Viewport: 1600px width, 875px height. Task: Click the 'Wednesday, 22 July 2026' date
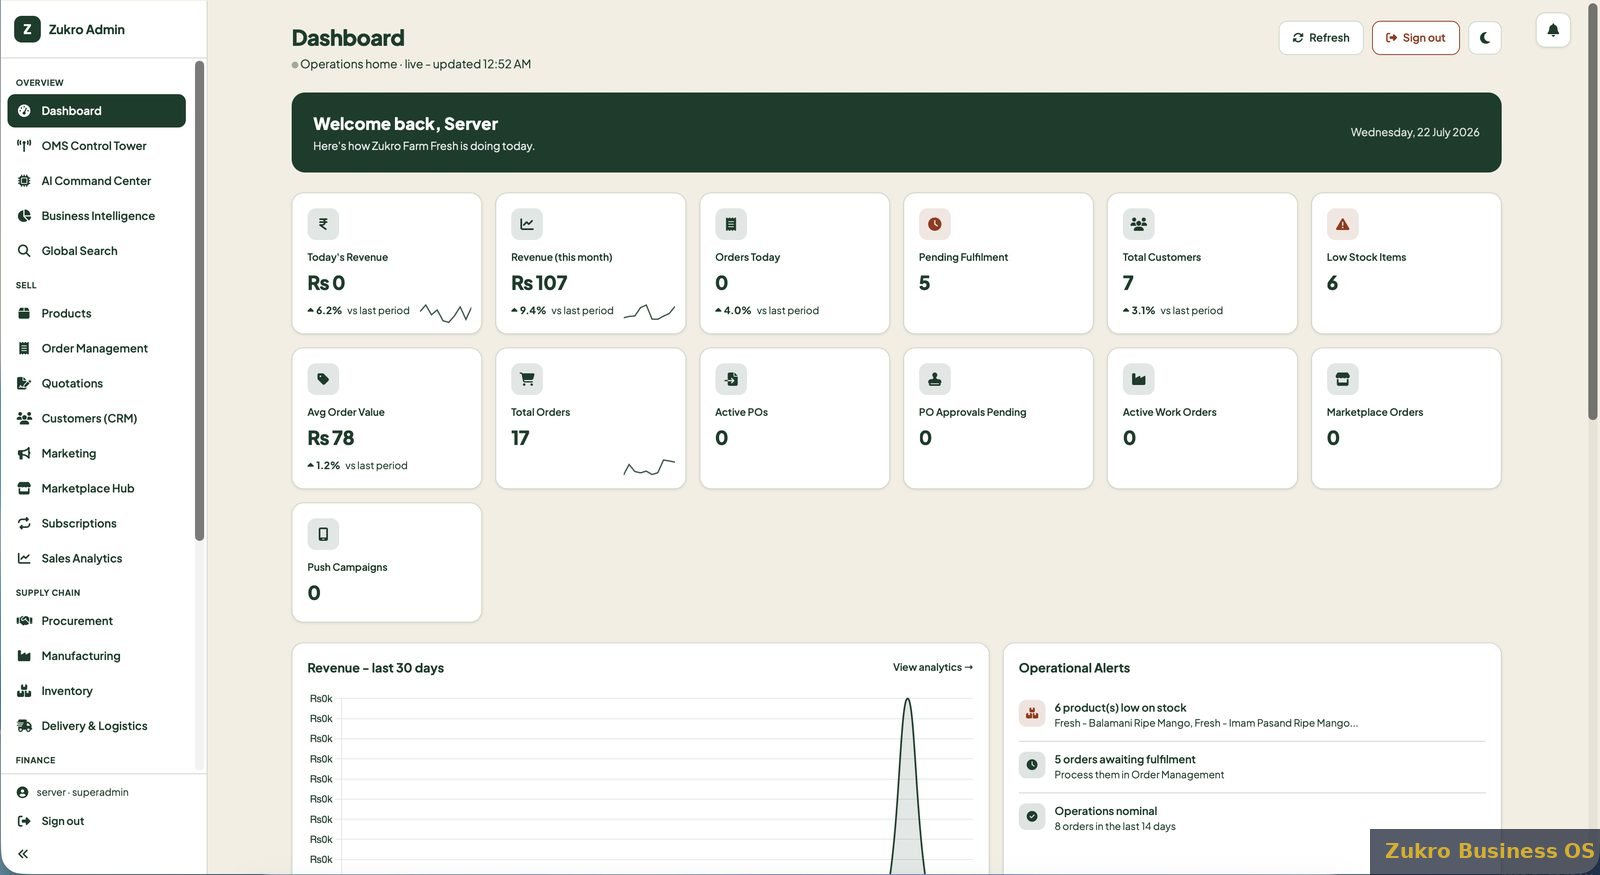1415,132
